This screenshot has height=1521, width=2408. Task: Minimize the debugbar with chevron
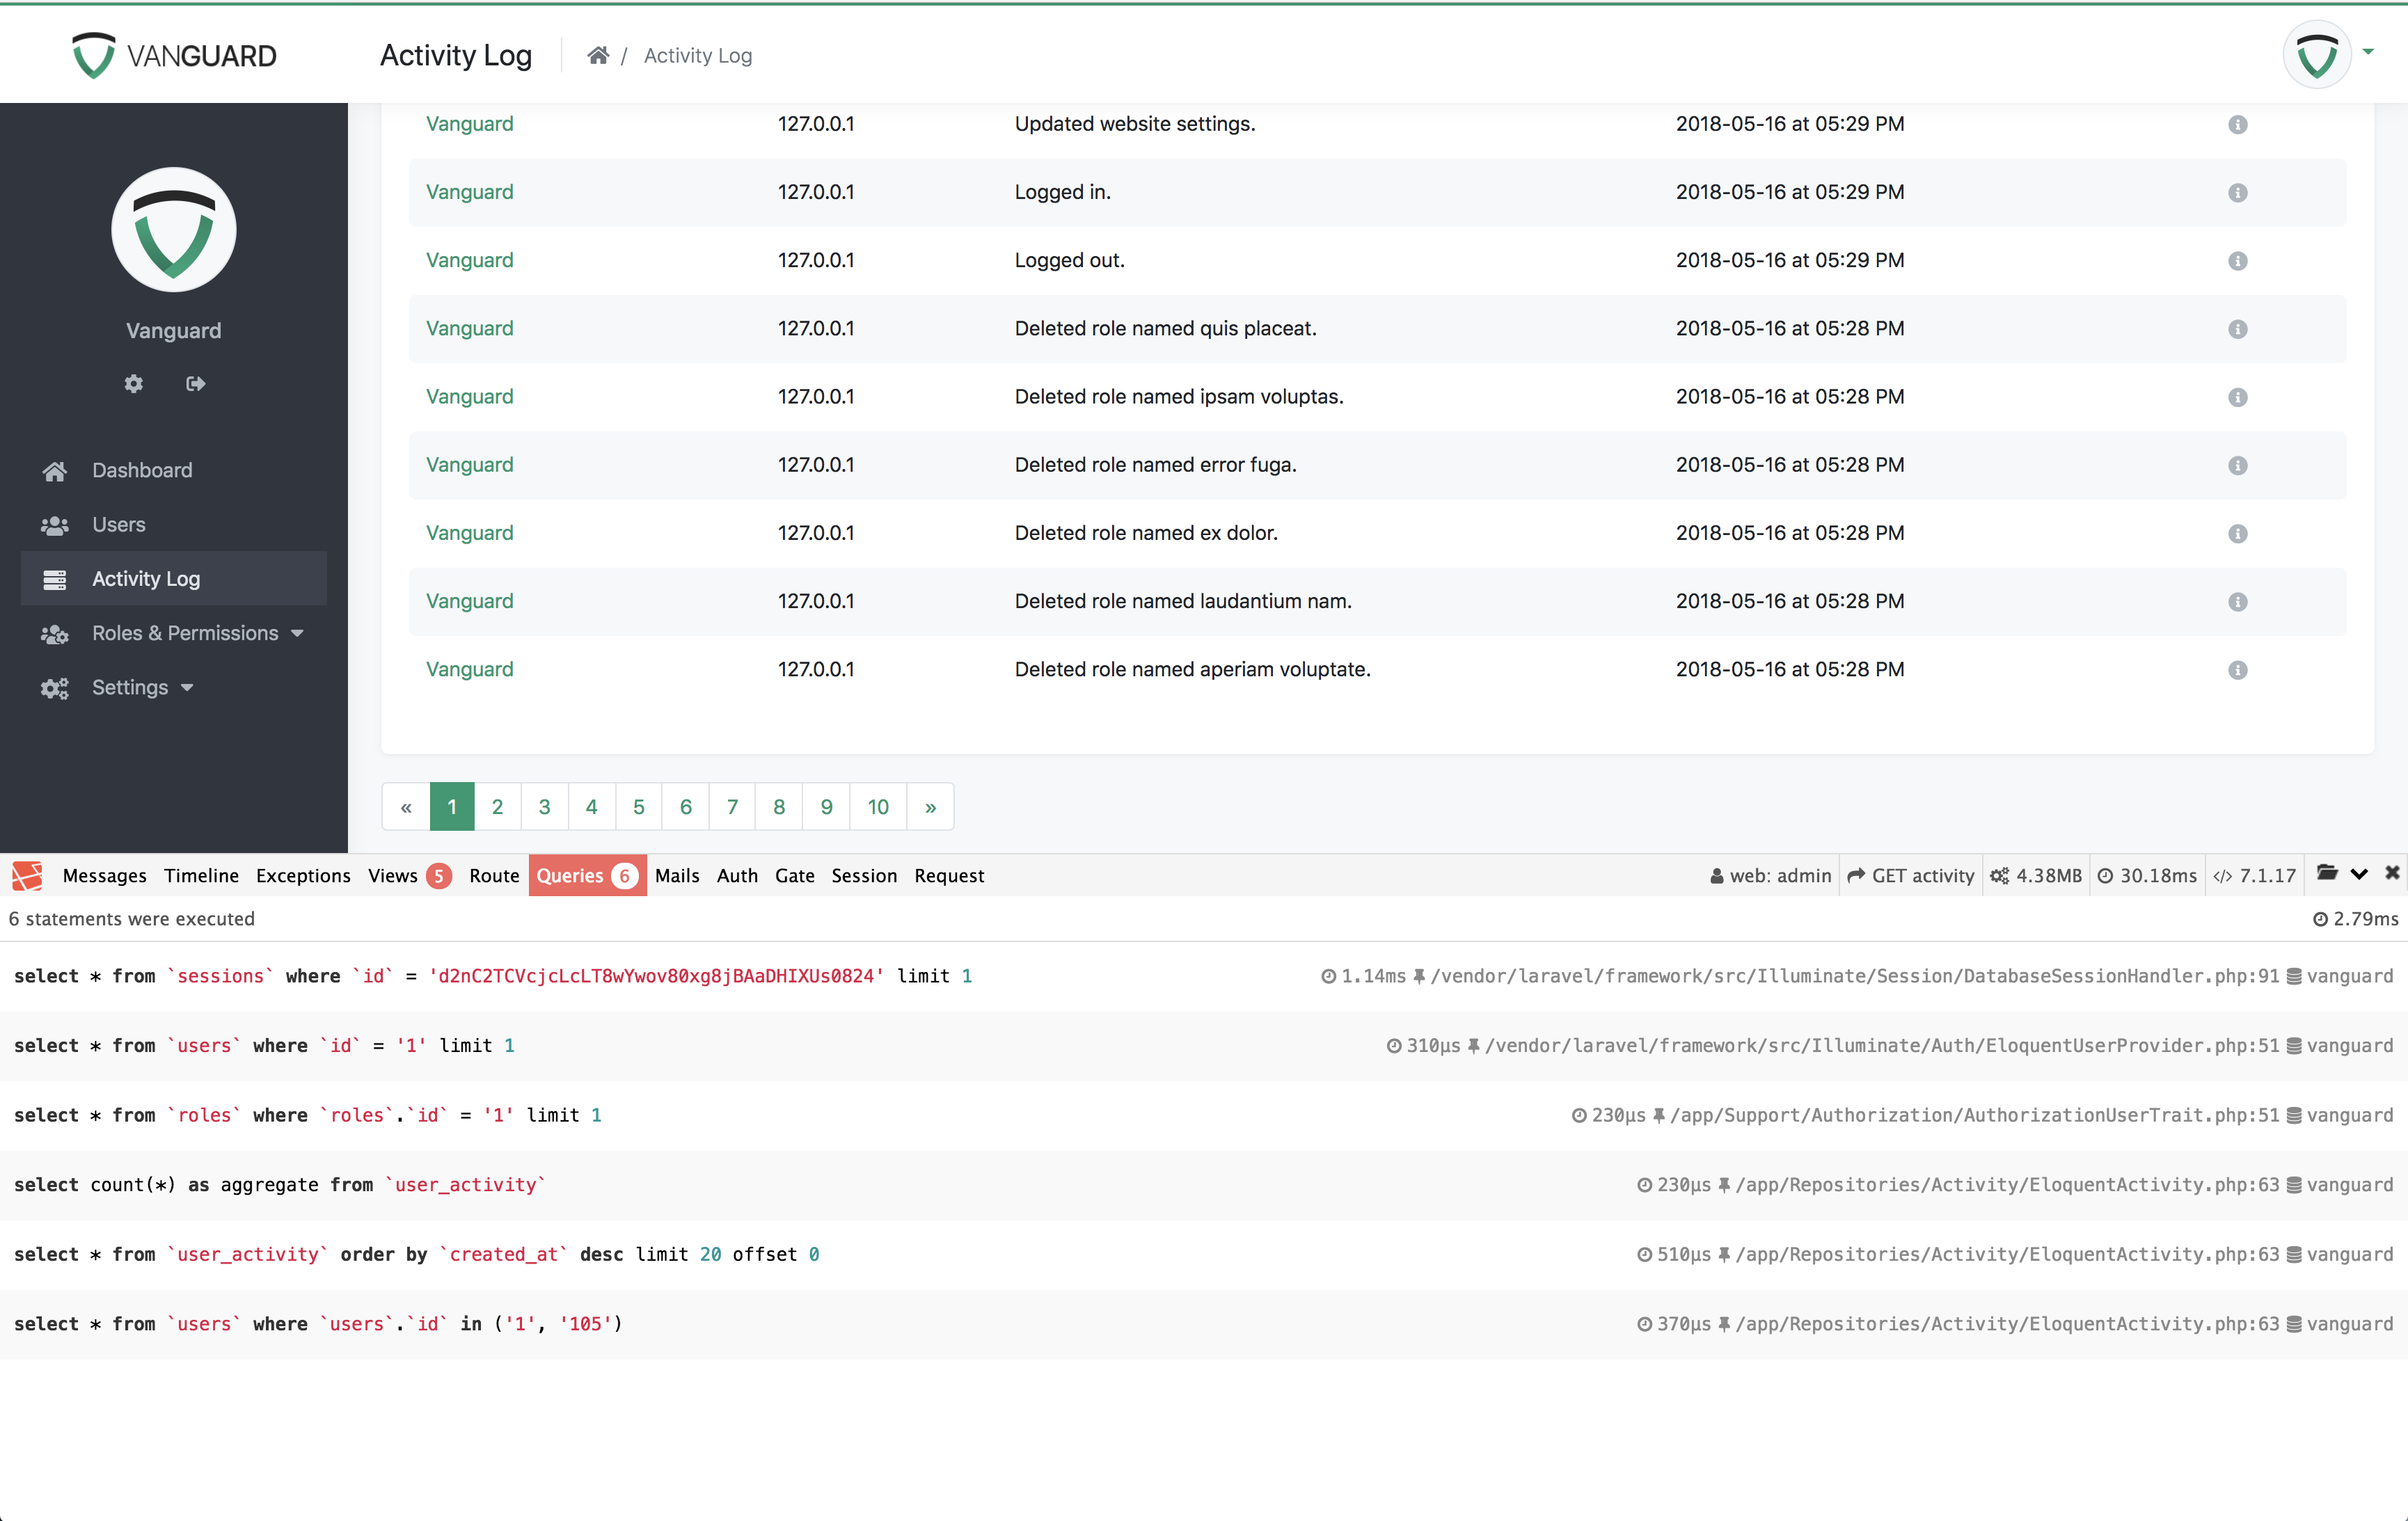pos(2359,874)
